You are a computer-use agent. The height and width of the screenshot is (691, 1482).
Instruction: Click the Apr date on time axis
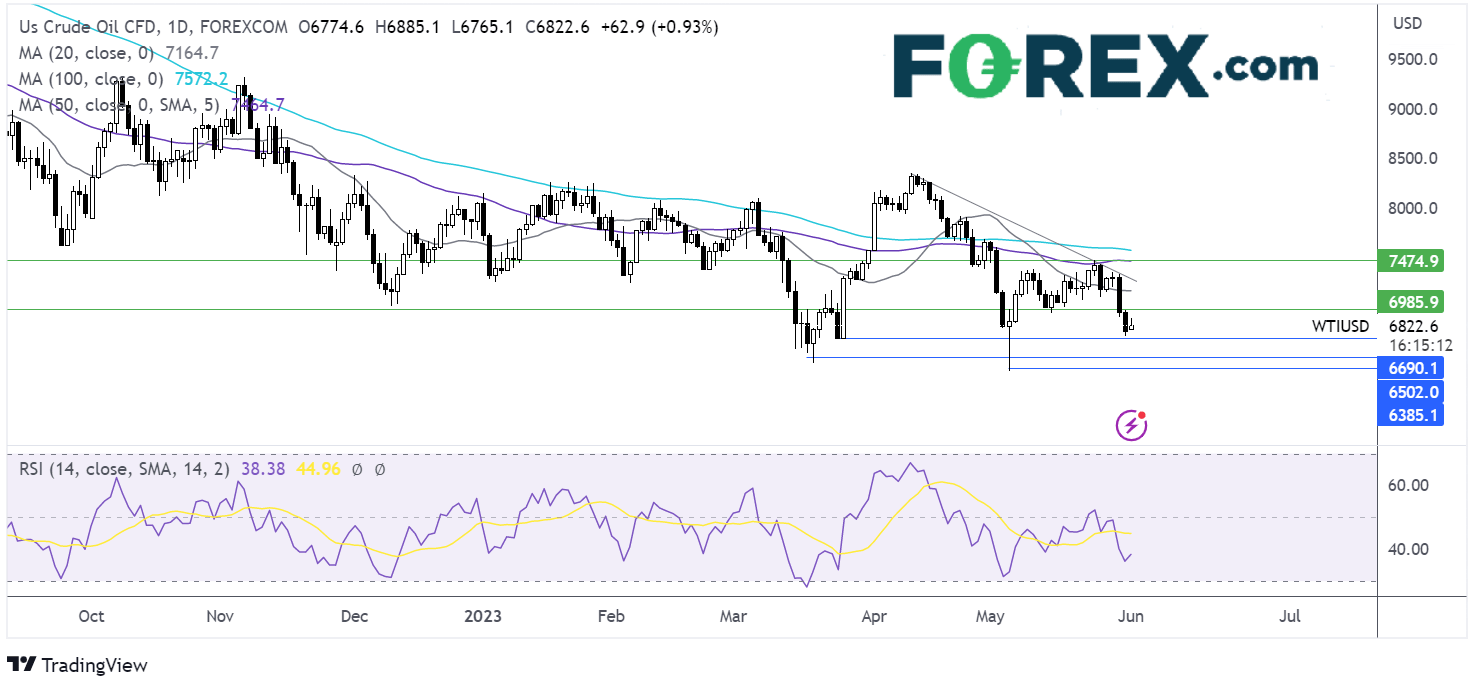[874, 616]
